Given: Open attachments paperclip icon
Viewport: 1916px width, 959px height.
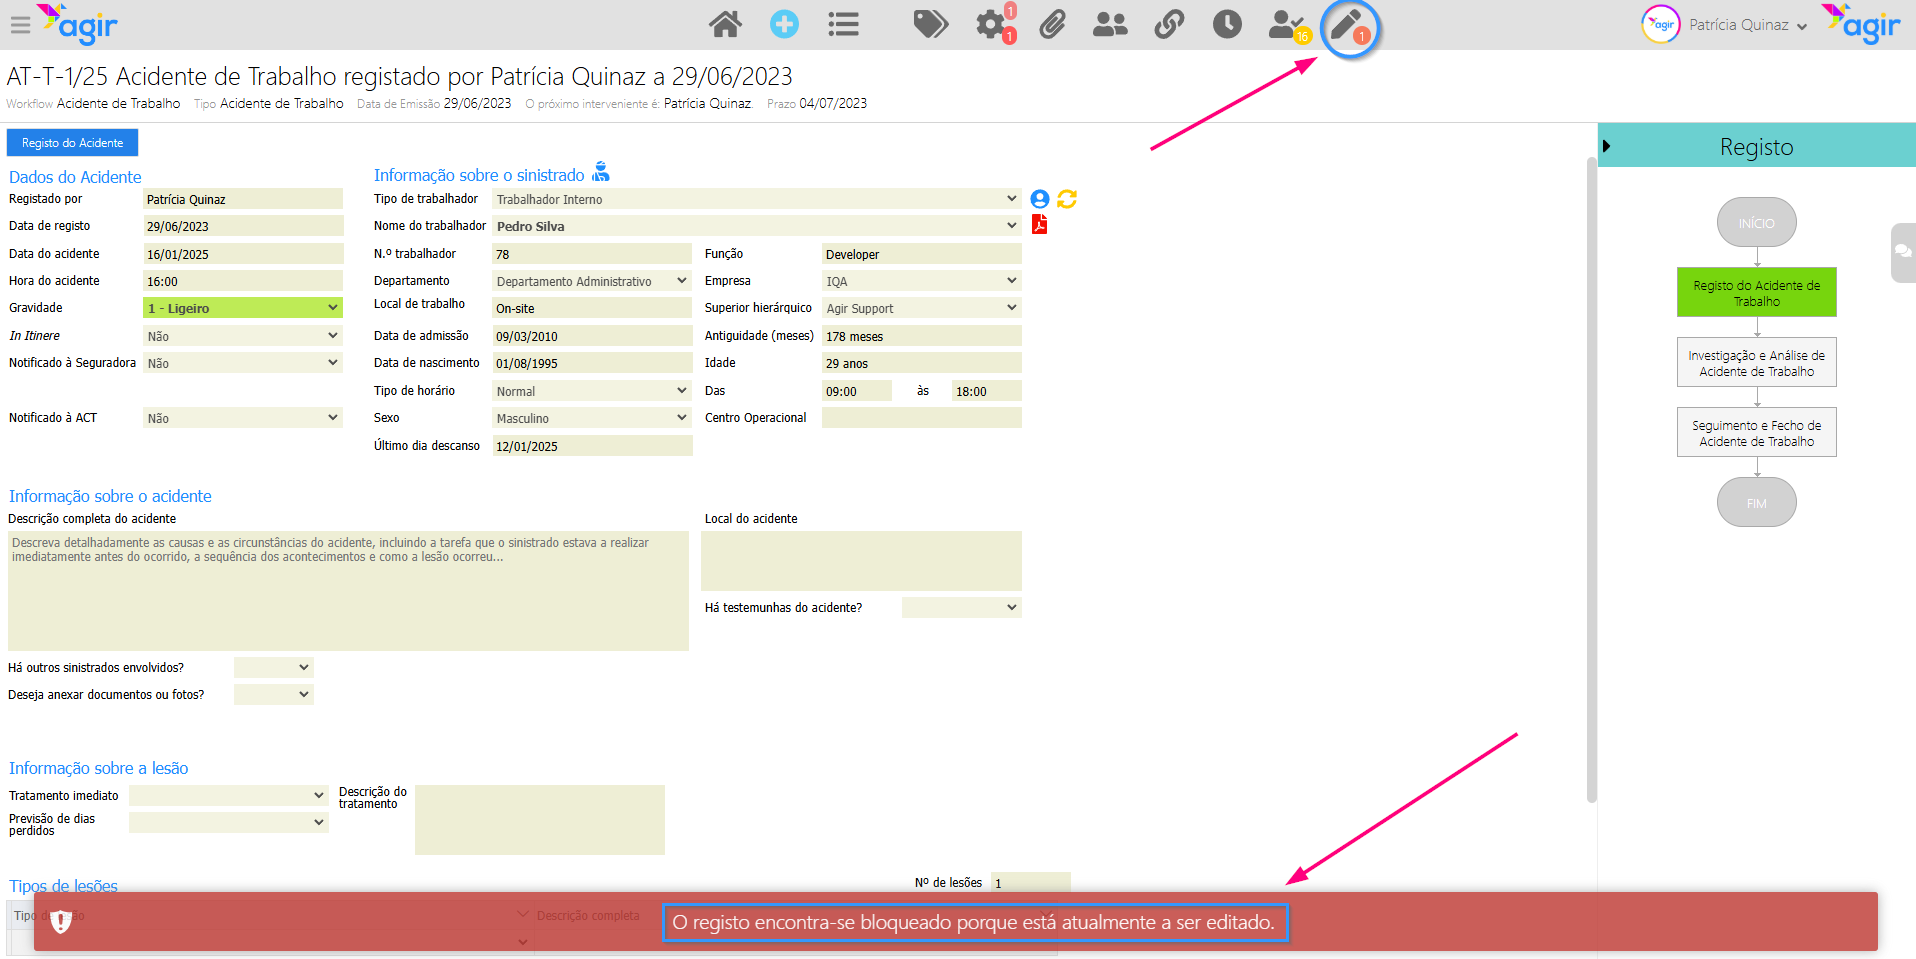Looking at the screenshot, I should pyautogui.click(x=1052, y=24).
